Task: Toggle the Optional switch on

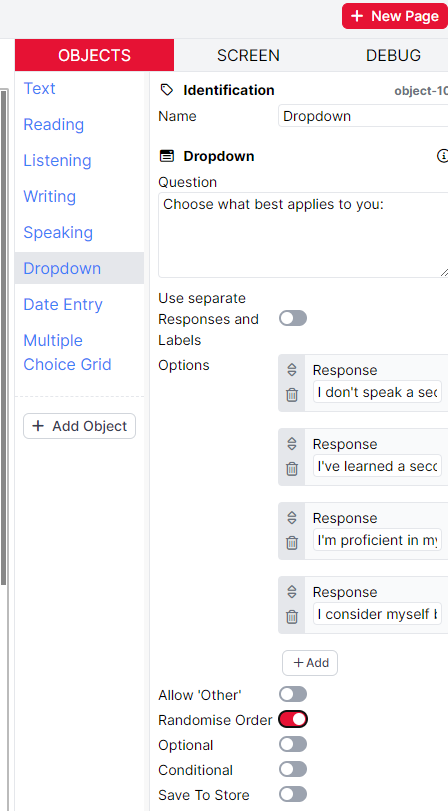Action: (x=293, y=744)
